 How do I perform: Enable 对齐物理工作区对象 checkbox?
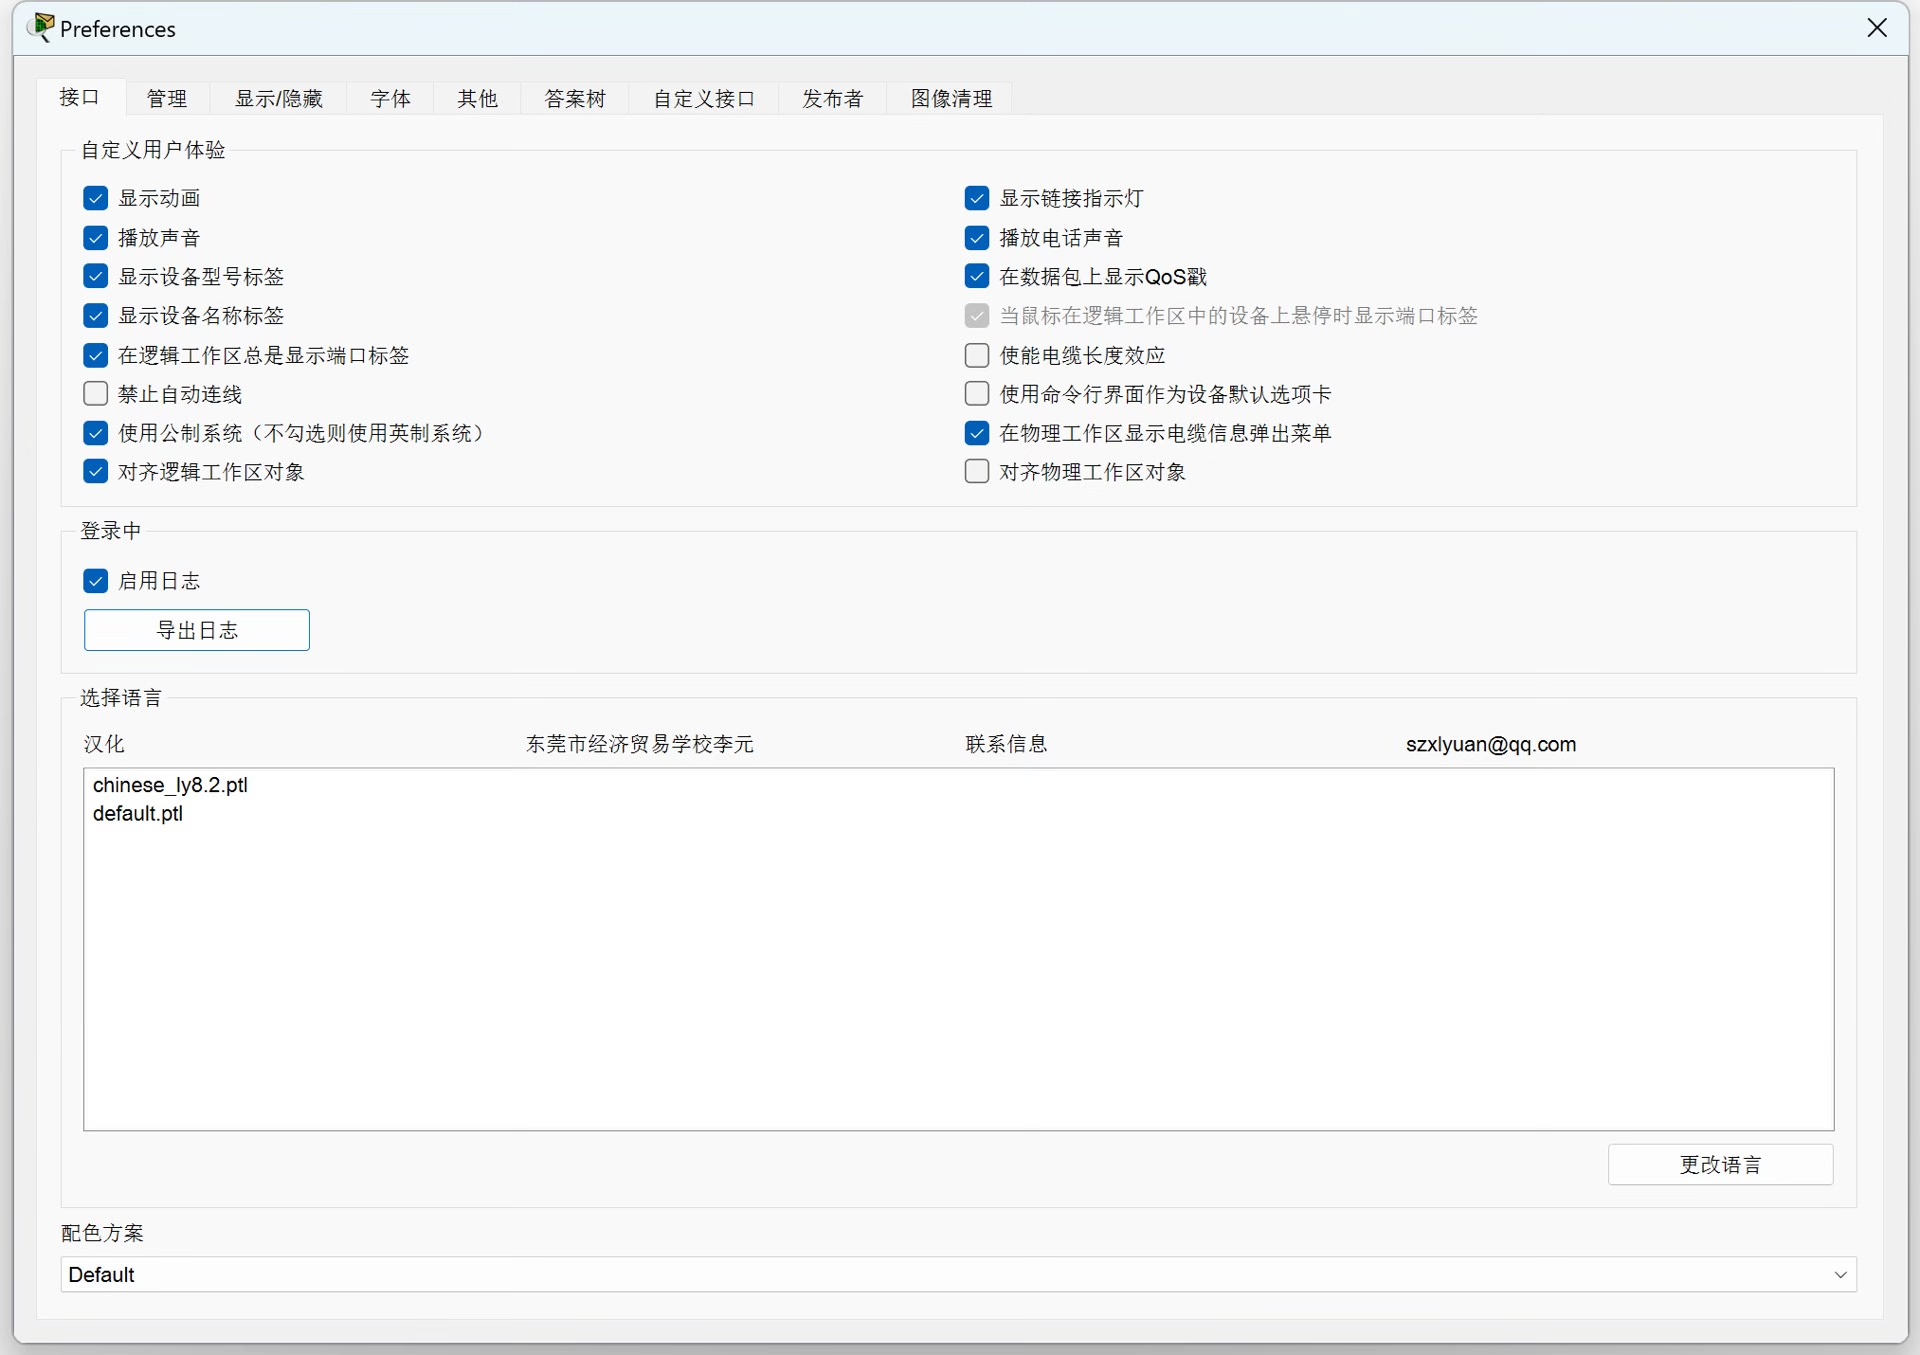[977, 472]
